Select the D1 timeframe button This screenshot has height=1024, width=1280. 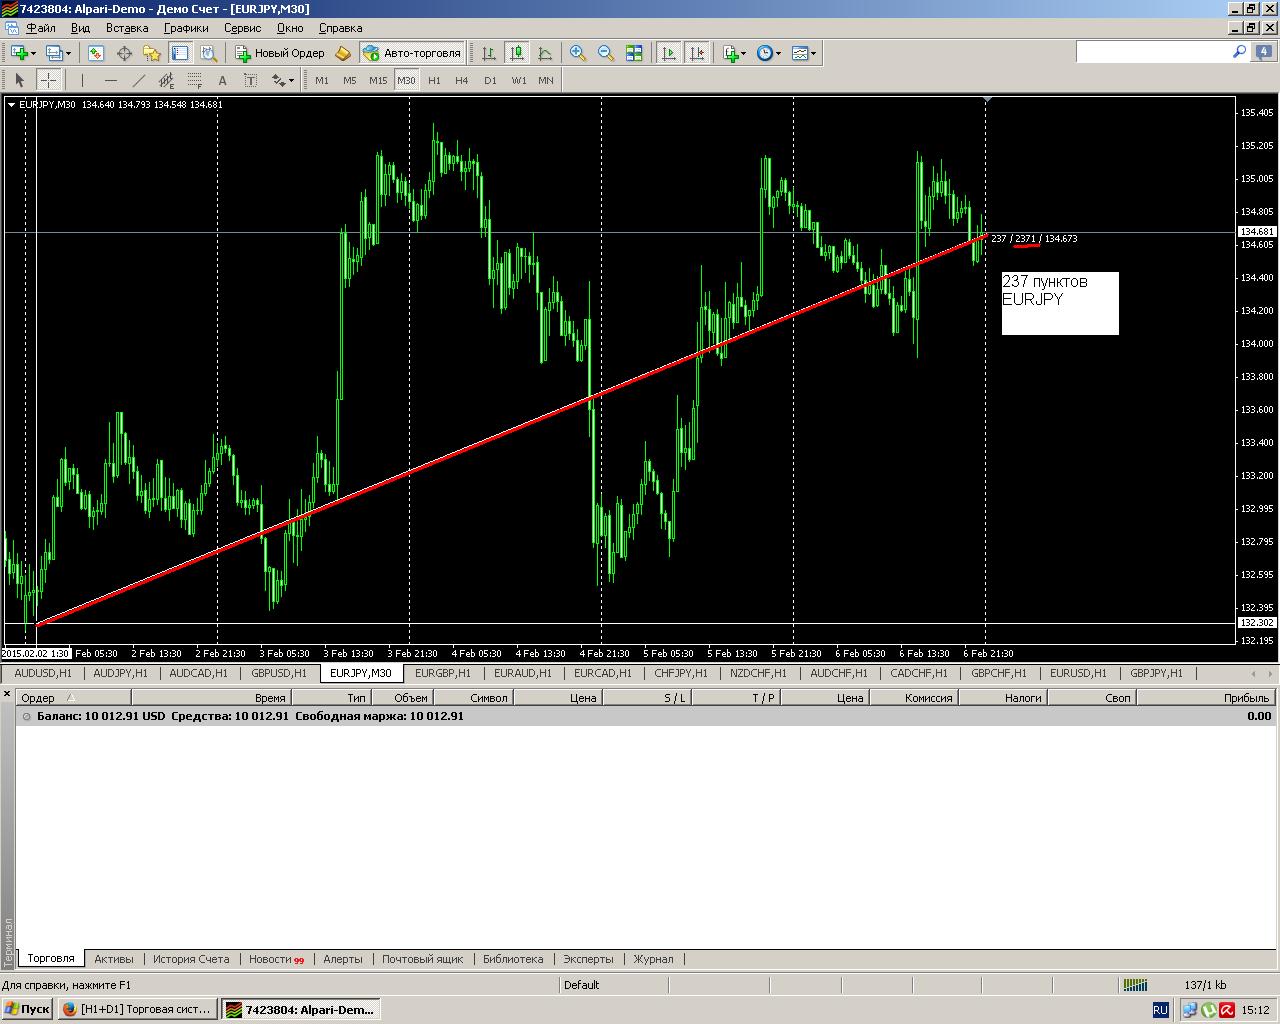[490, 80]
